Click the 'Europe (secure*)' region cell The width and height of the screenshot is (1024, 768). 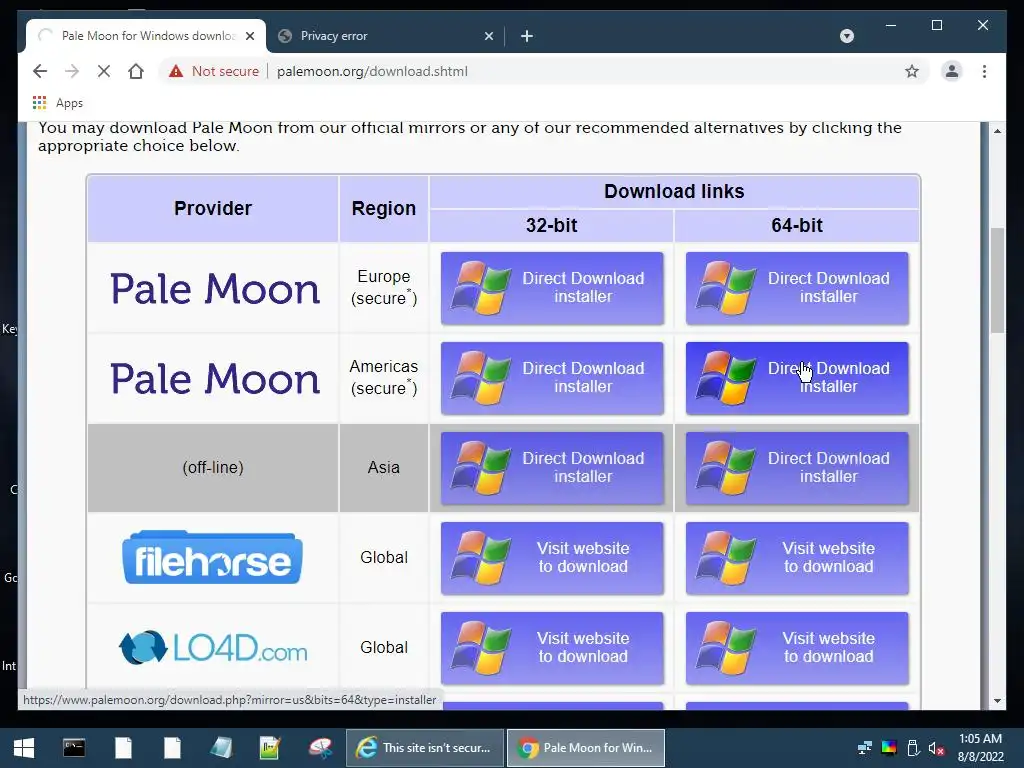(383, 287)
